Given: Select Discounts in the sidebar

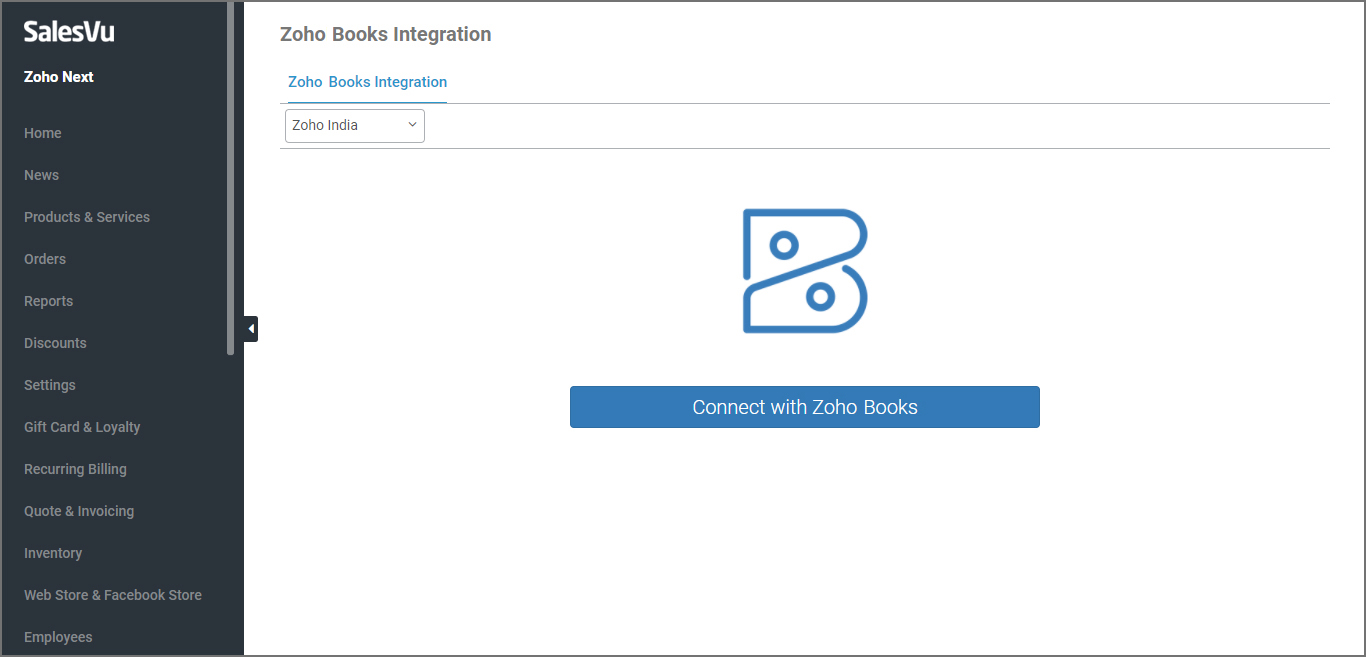Looking at the screenshot, I should 55,343.
